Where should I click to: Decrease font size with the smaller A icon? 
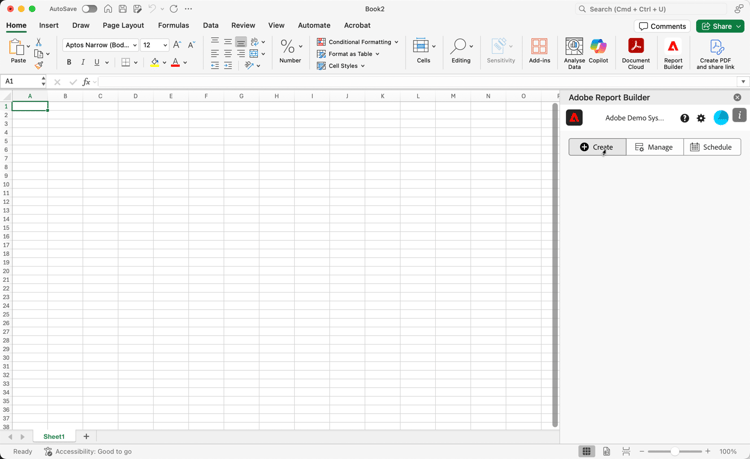click(x=191, y=45)
